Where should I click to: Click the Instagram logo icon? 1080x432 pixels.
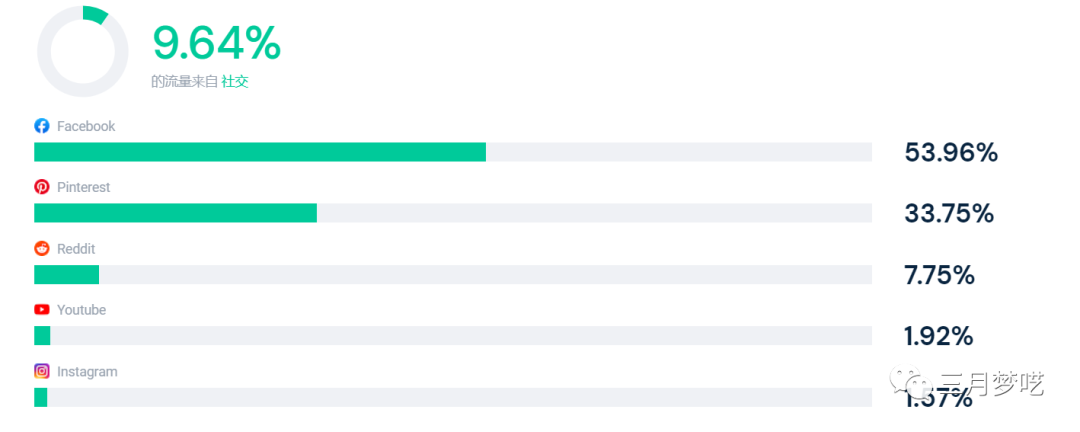coord(42,371)
